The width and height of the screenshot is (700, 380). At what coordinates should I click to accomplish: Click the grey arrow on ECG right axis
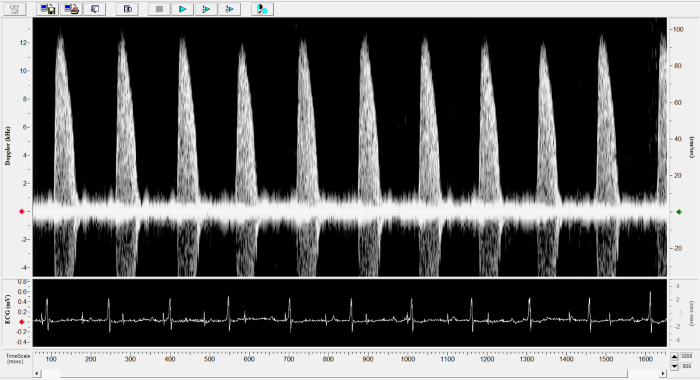(x=680, y=313)
